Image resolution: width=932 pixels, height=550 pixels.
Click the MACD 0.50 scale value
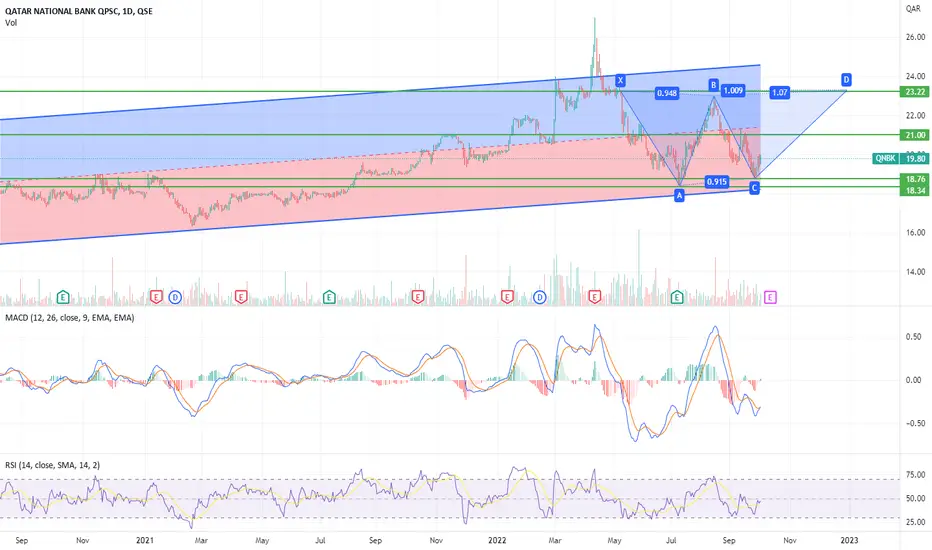(914, 337)
